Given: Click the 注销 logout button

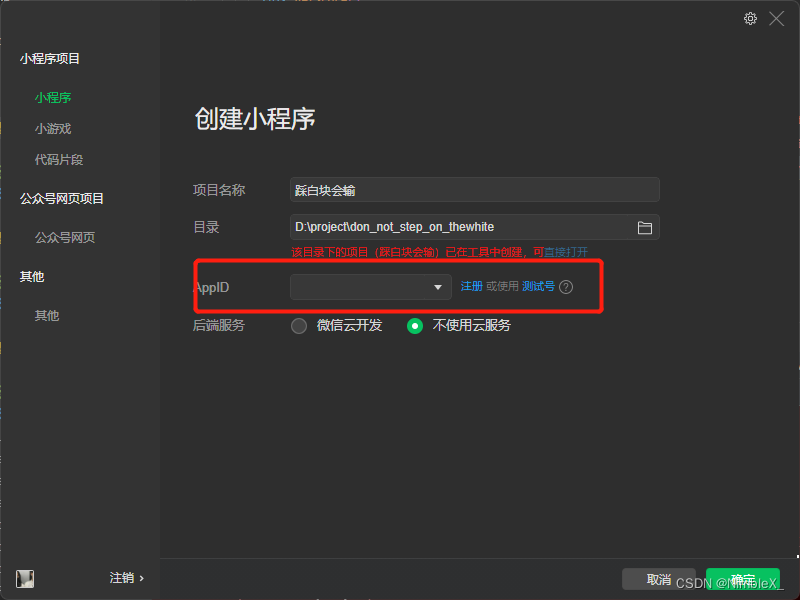Looking at the screenshot, I should pyautogui.click(x=127, y=578).
